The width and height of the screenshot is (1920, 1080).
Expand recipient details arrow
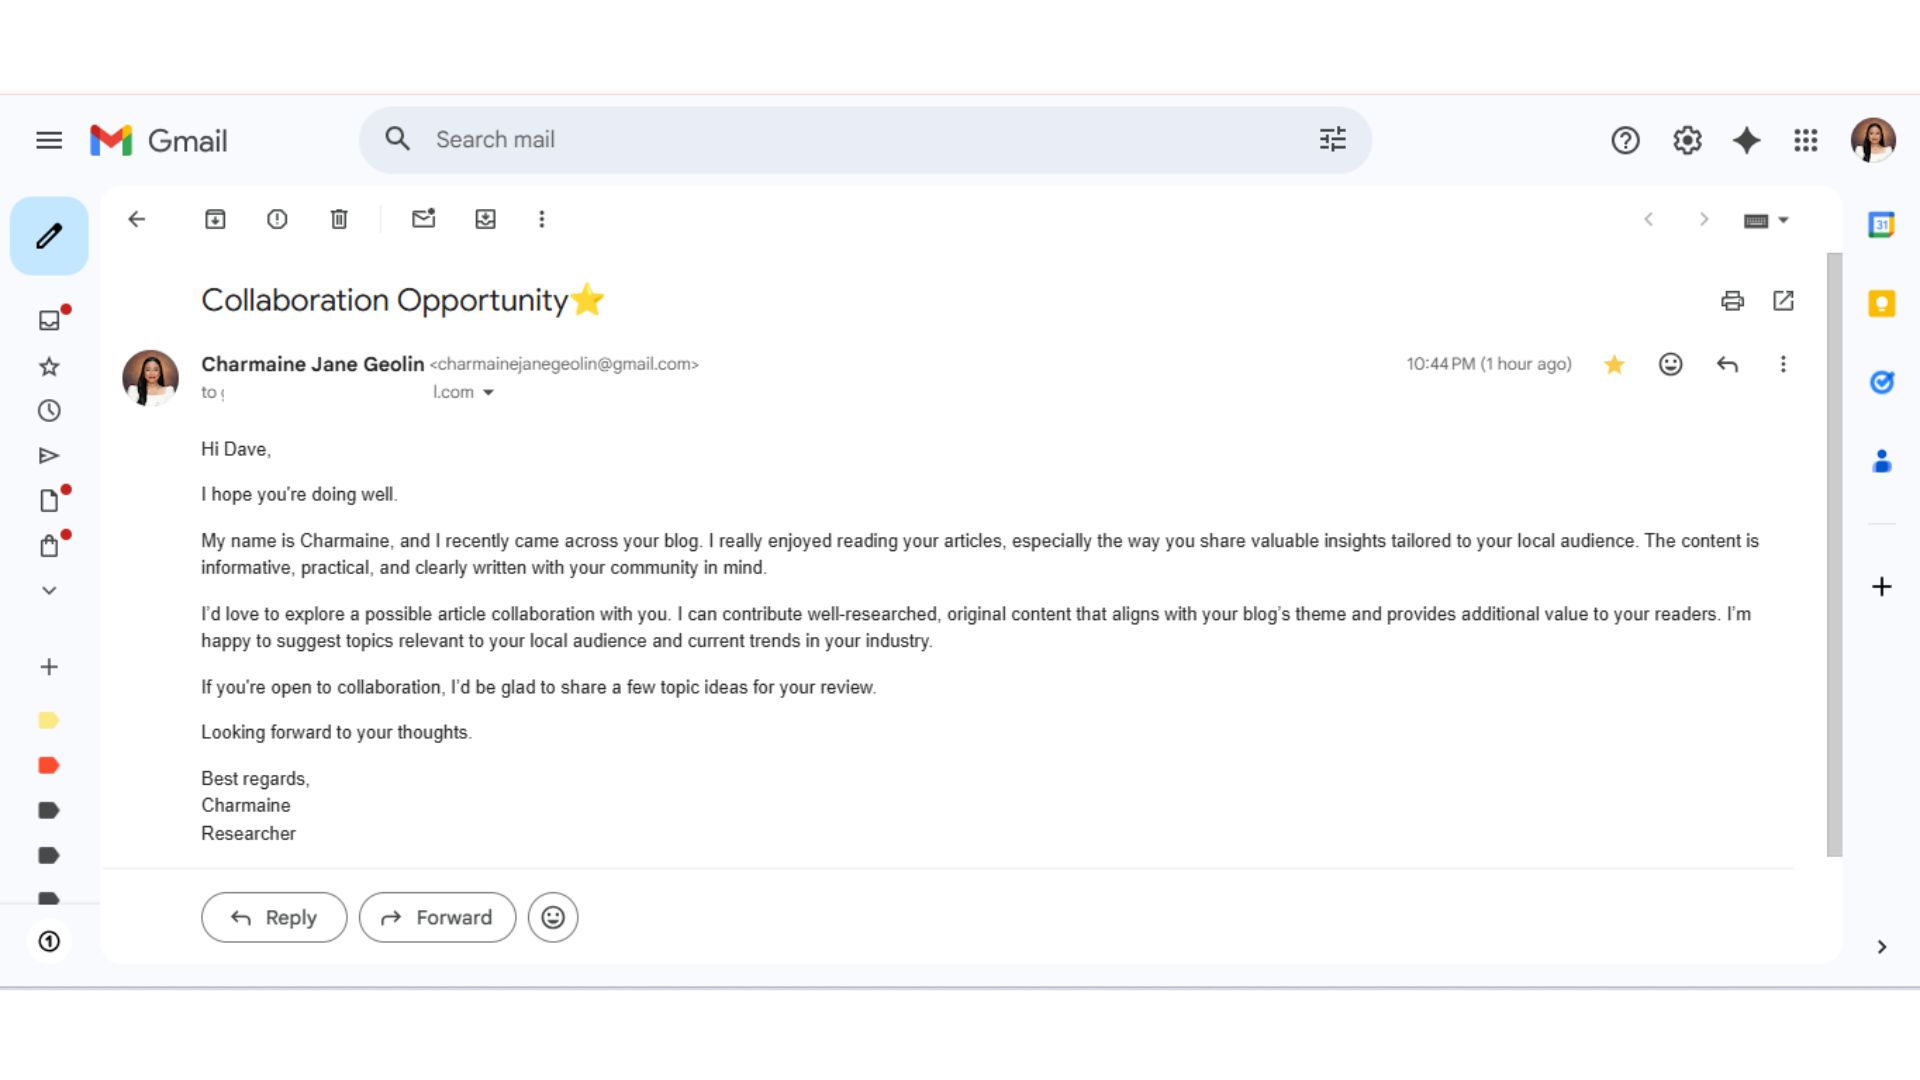pyautogui.click(x=488, y=392)
